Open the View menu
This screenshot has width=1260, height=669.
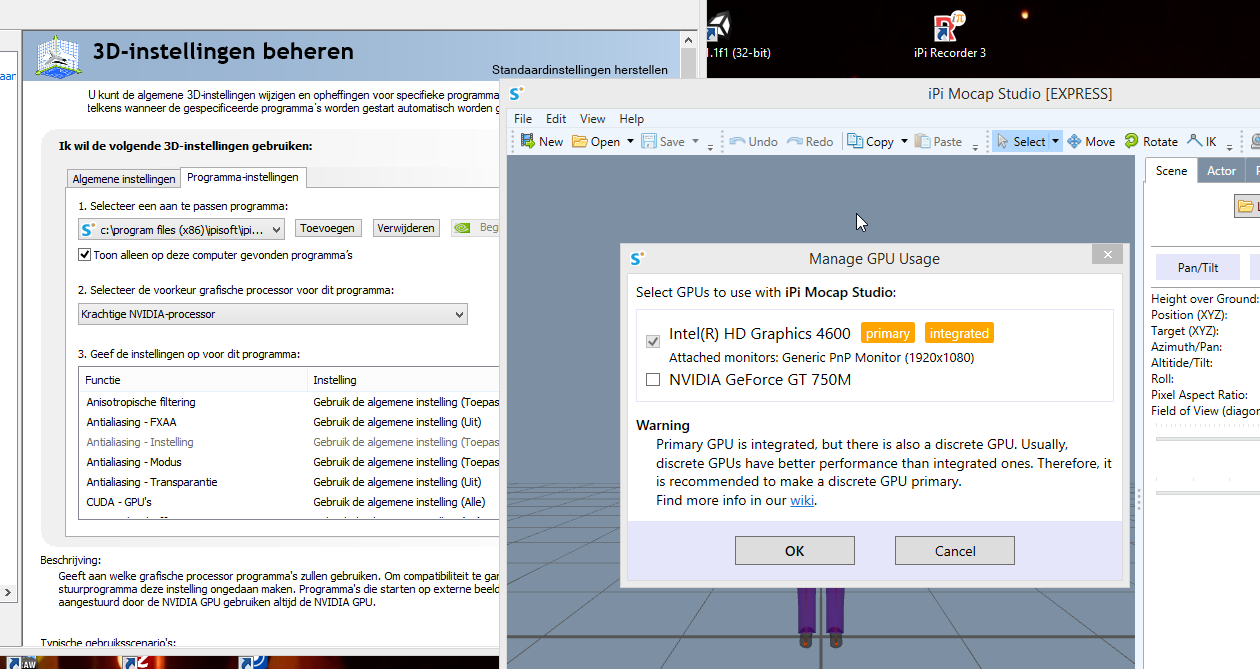[592, 118]
